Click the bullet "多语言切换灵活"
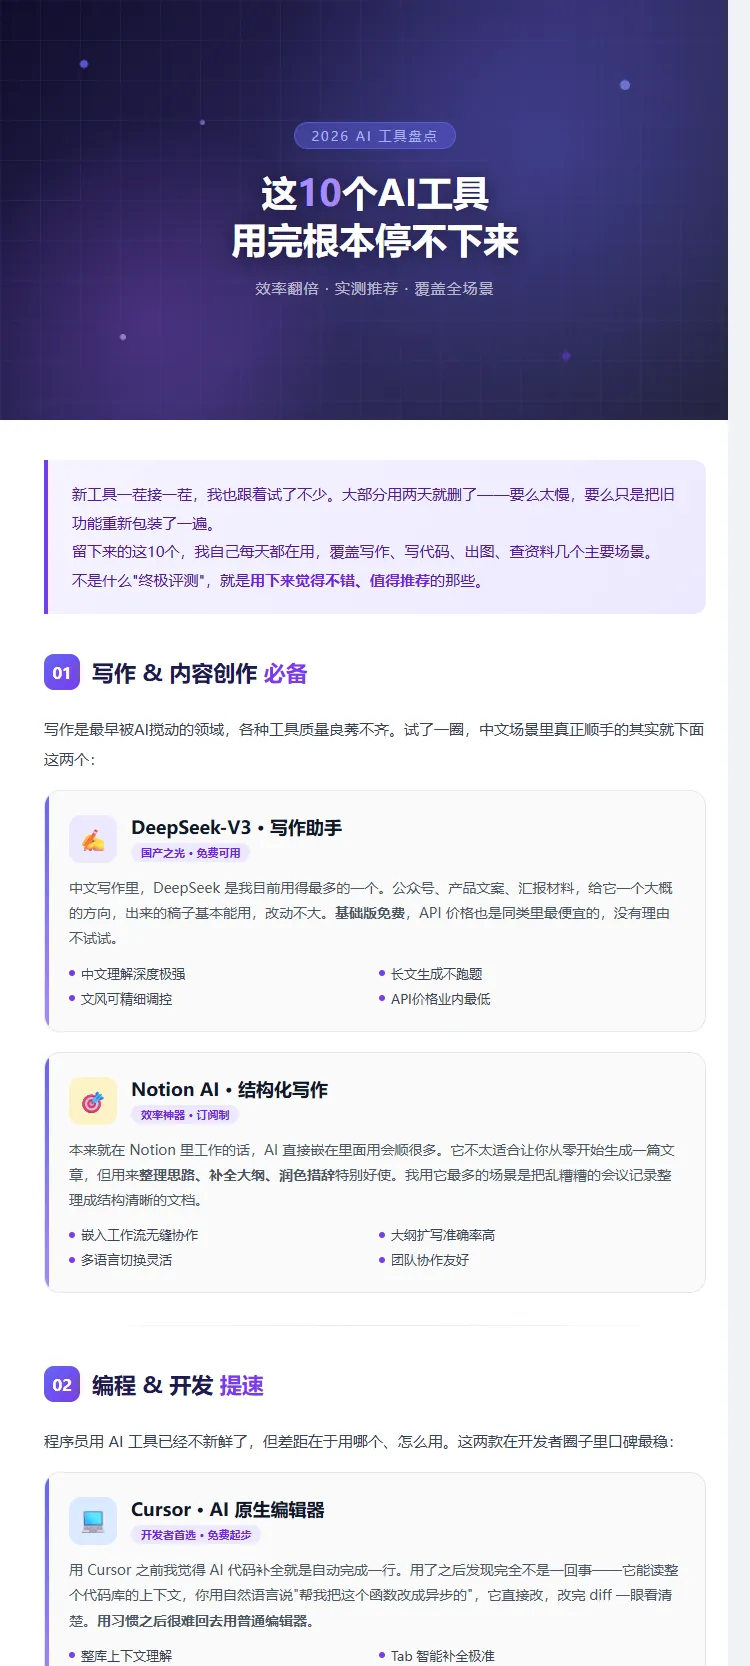Image resolution: width=750 pixels, height=1666 pixels. (127, 1261)
